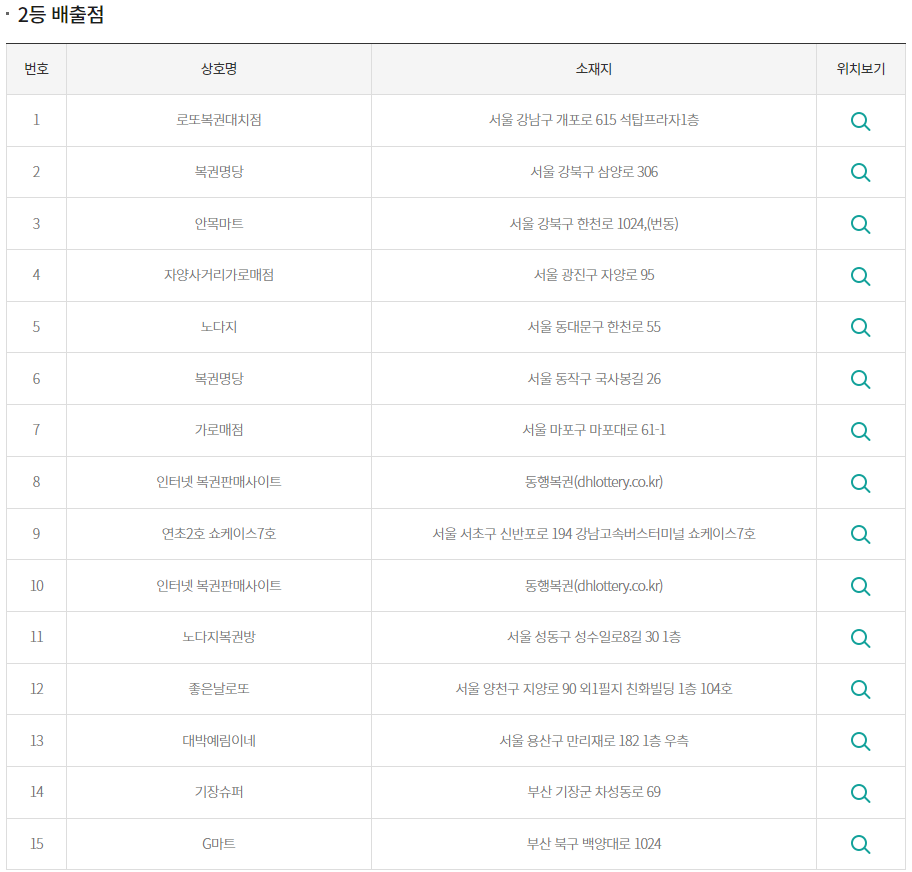The width and height of the screenshot is (912, 872).
Task: Click address 서울 양천구 지양로 90
Action: 515,689
